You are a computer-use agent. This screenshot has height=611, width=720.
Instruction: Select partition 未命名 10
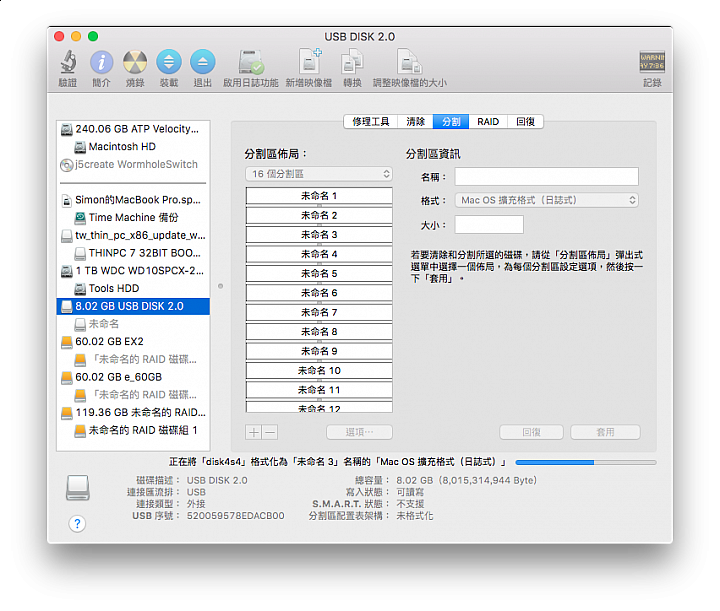[319, 370]
